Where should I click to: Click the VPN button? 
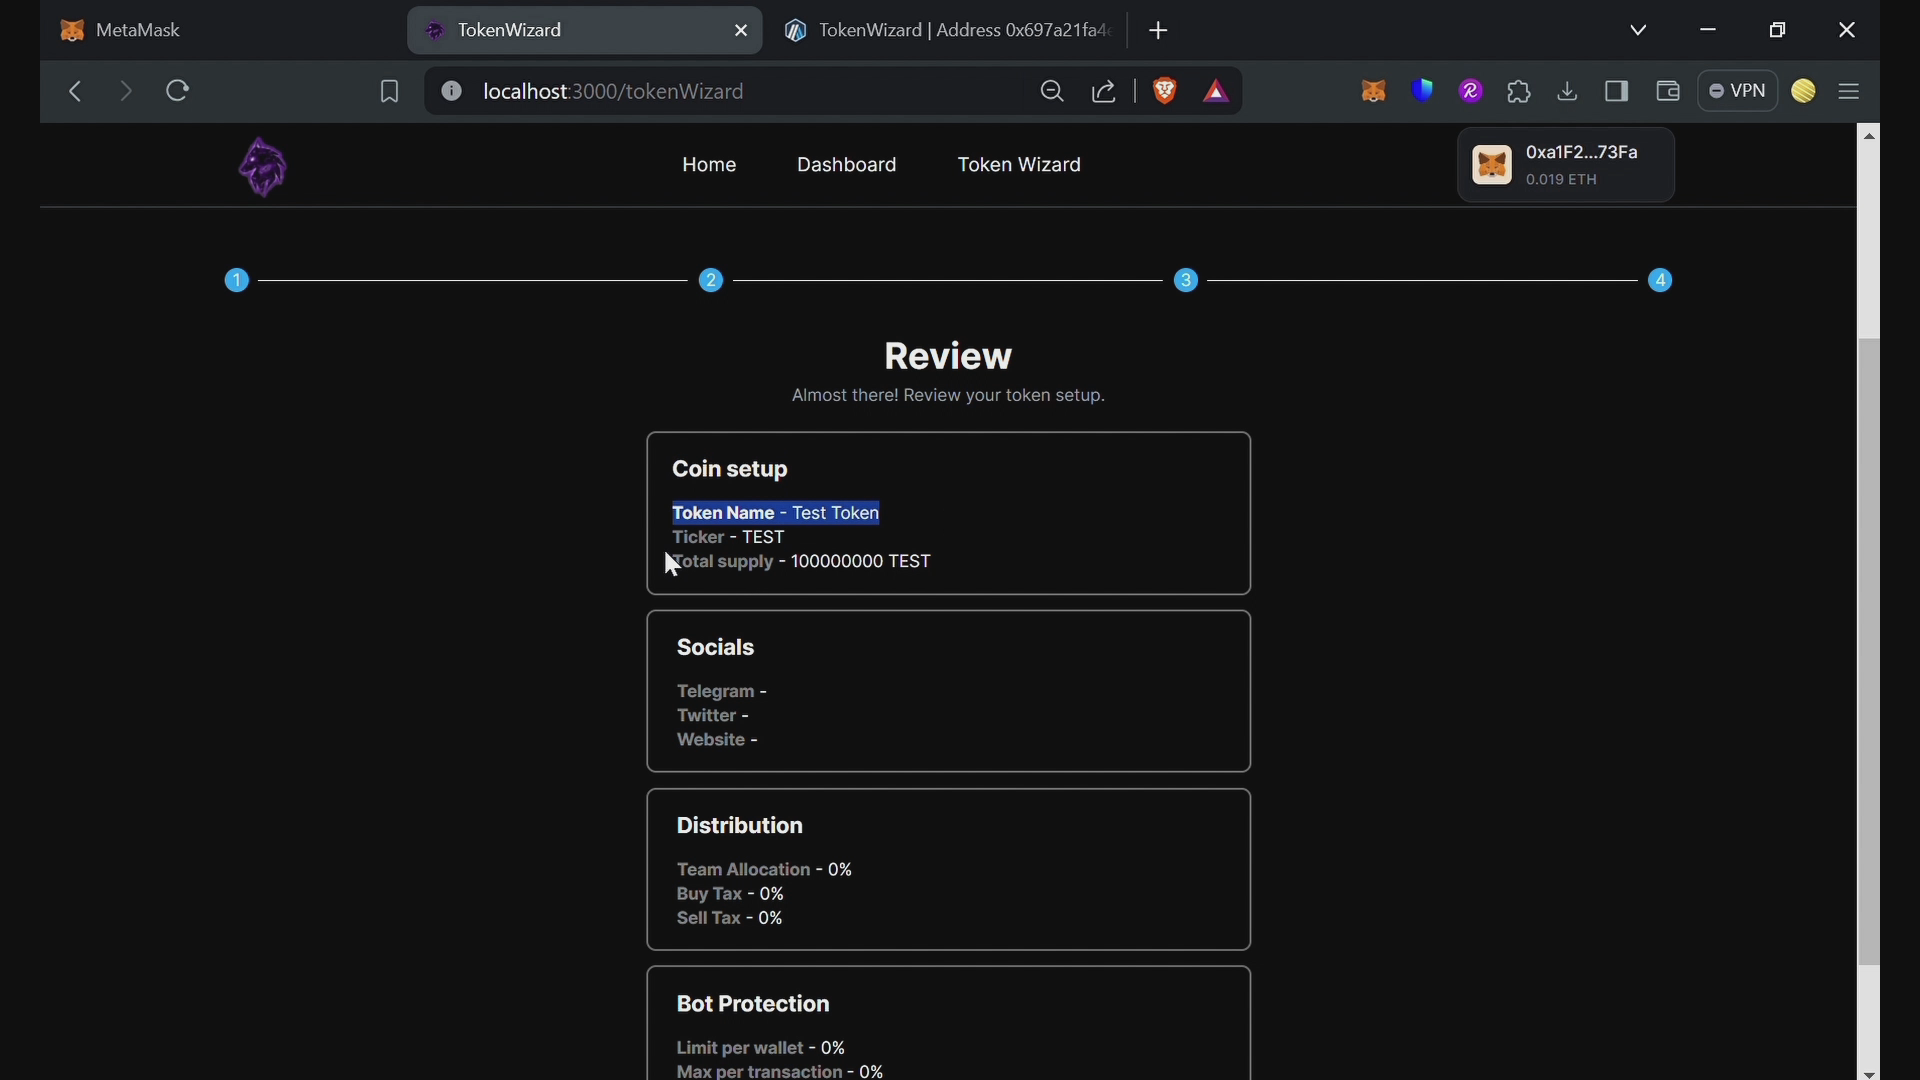click(1738, 91)
